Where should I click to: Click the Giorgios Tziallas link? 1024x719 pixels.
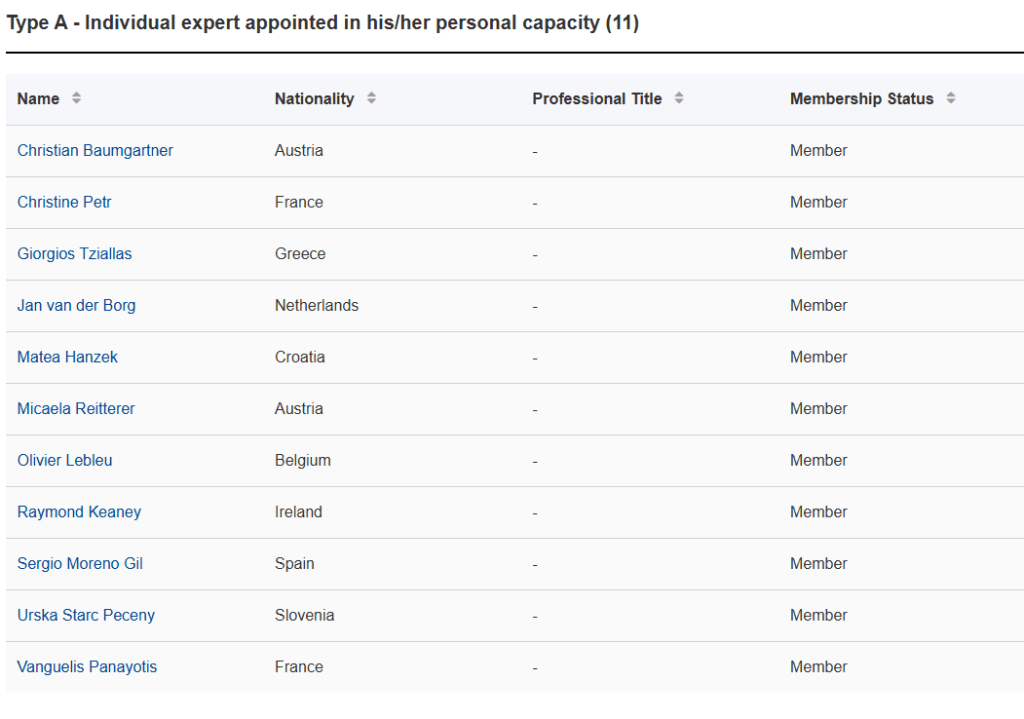click(74, 254)
